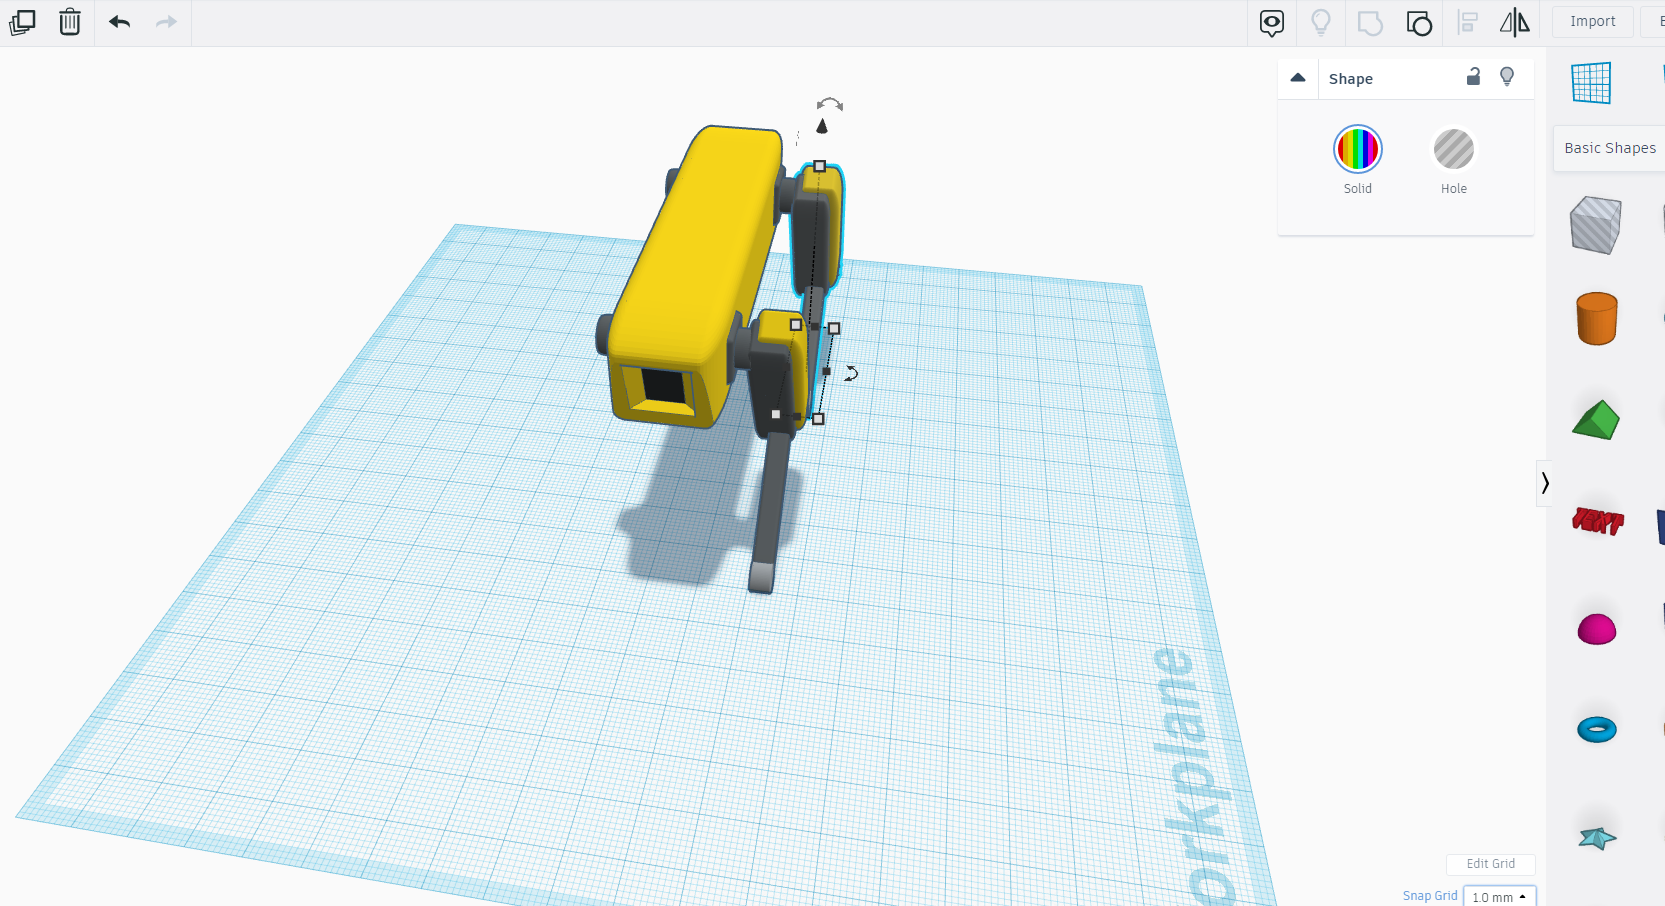Undo the last action

point(120,22)
